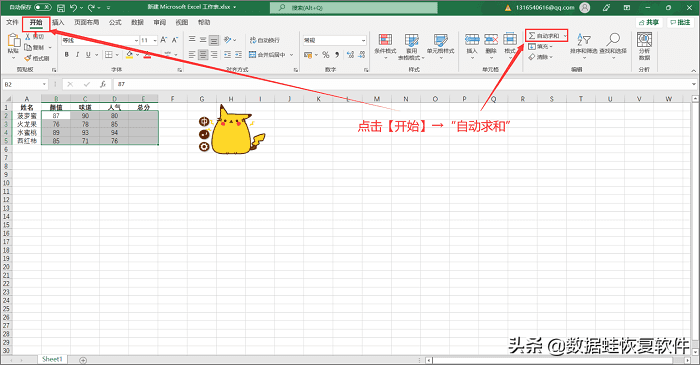Click the Paste clipboard icon
Image resolution: width=700 pixels, height=365 pixels.
pyautogui.click(x=13, y=41)
